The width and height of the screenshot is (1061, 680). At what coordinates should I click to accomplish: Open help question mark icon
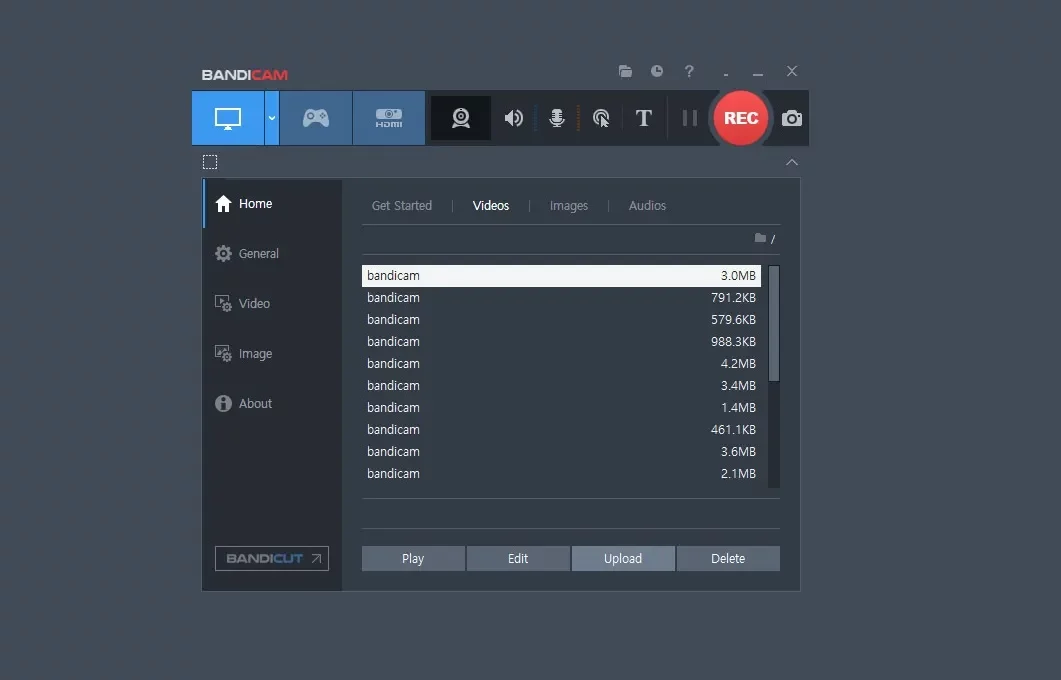(689, 71)
